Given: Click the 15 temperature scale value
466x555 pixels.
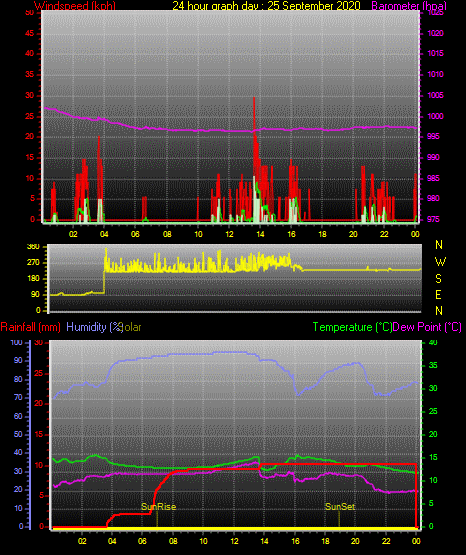Looking at the screenshot, I should [x=433, y=457].
